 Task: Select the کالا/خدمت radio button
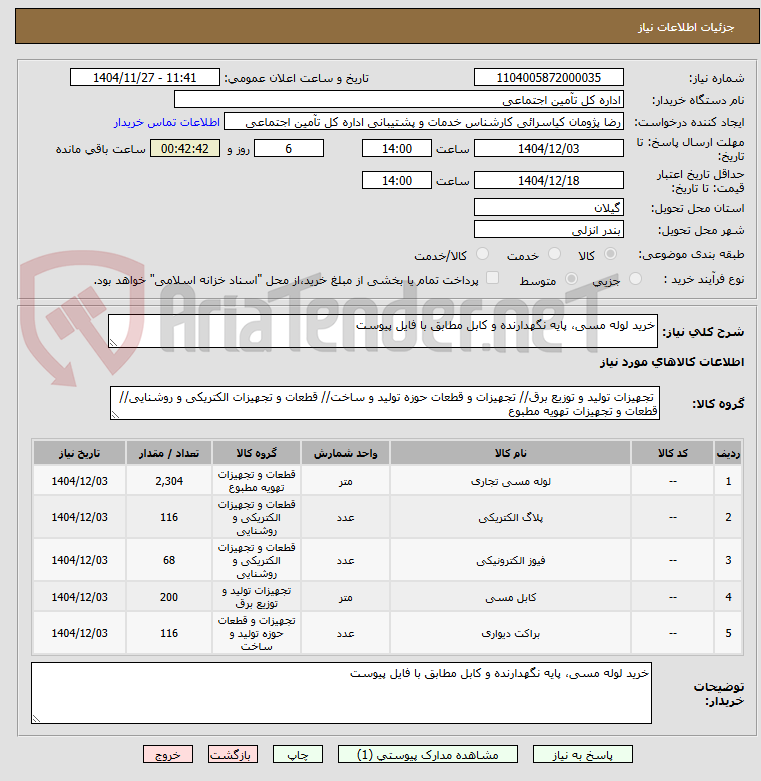pyautogui.click(x=482, y=254)
